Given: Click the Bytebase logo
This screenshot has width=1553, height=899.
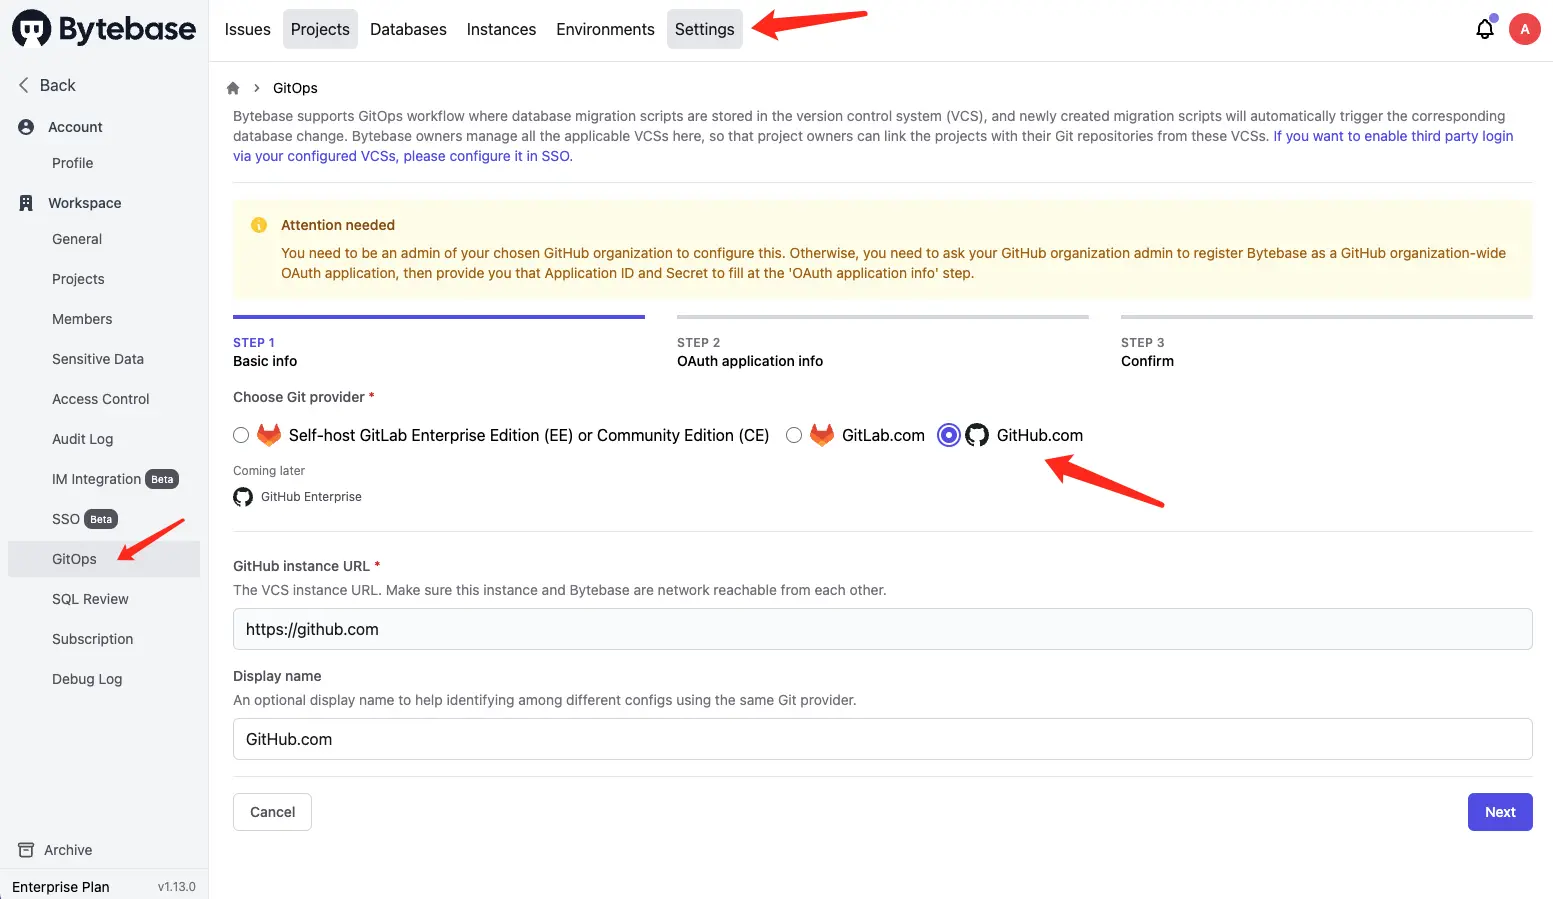Looking at the screenshot, I should click(x=103, y=28).
